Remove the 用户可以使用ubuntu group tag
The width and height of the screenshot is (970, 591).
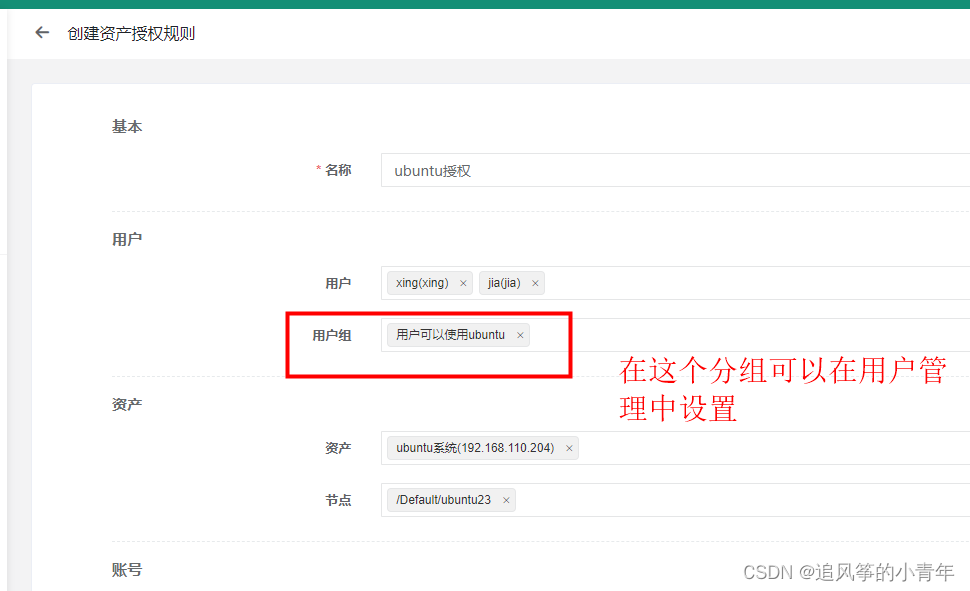[520, 335]
